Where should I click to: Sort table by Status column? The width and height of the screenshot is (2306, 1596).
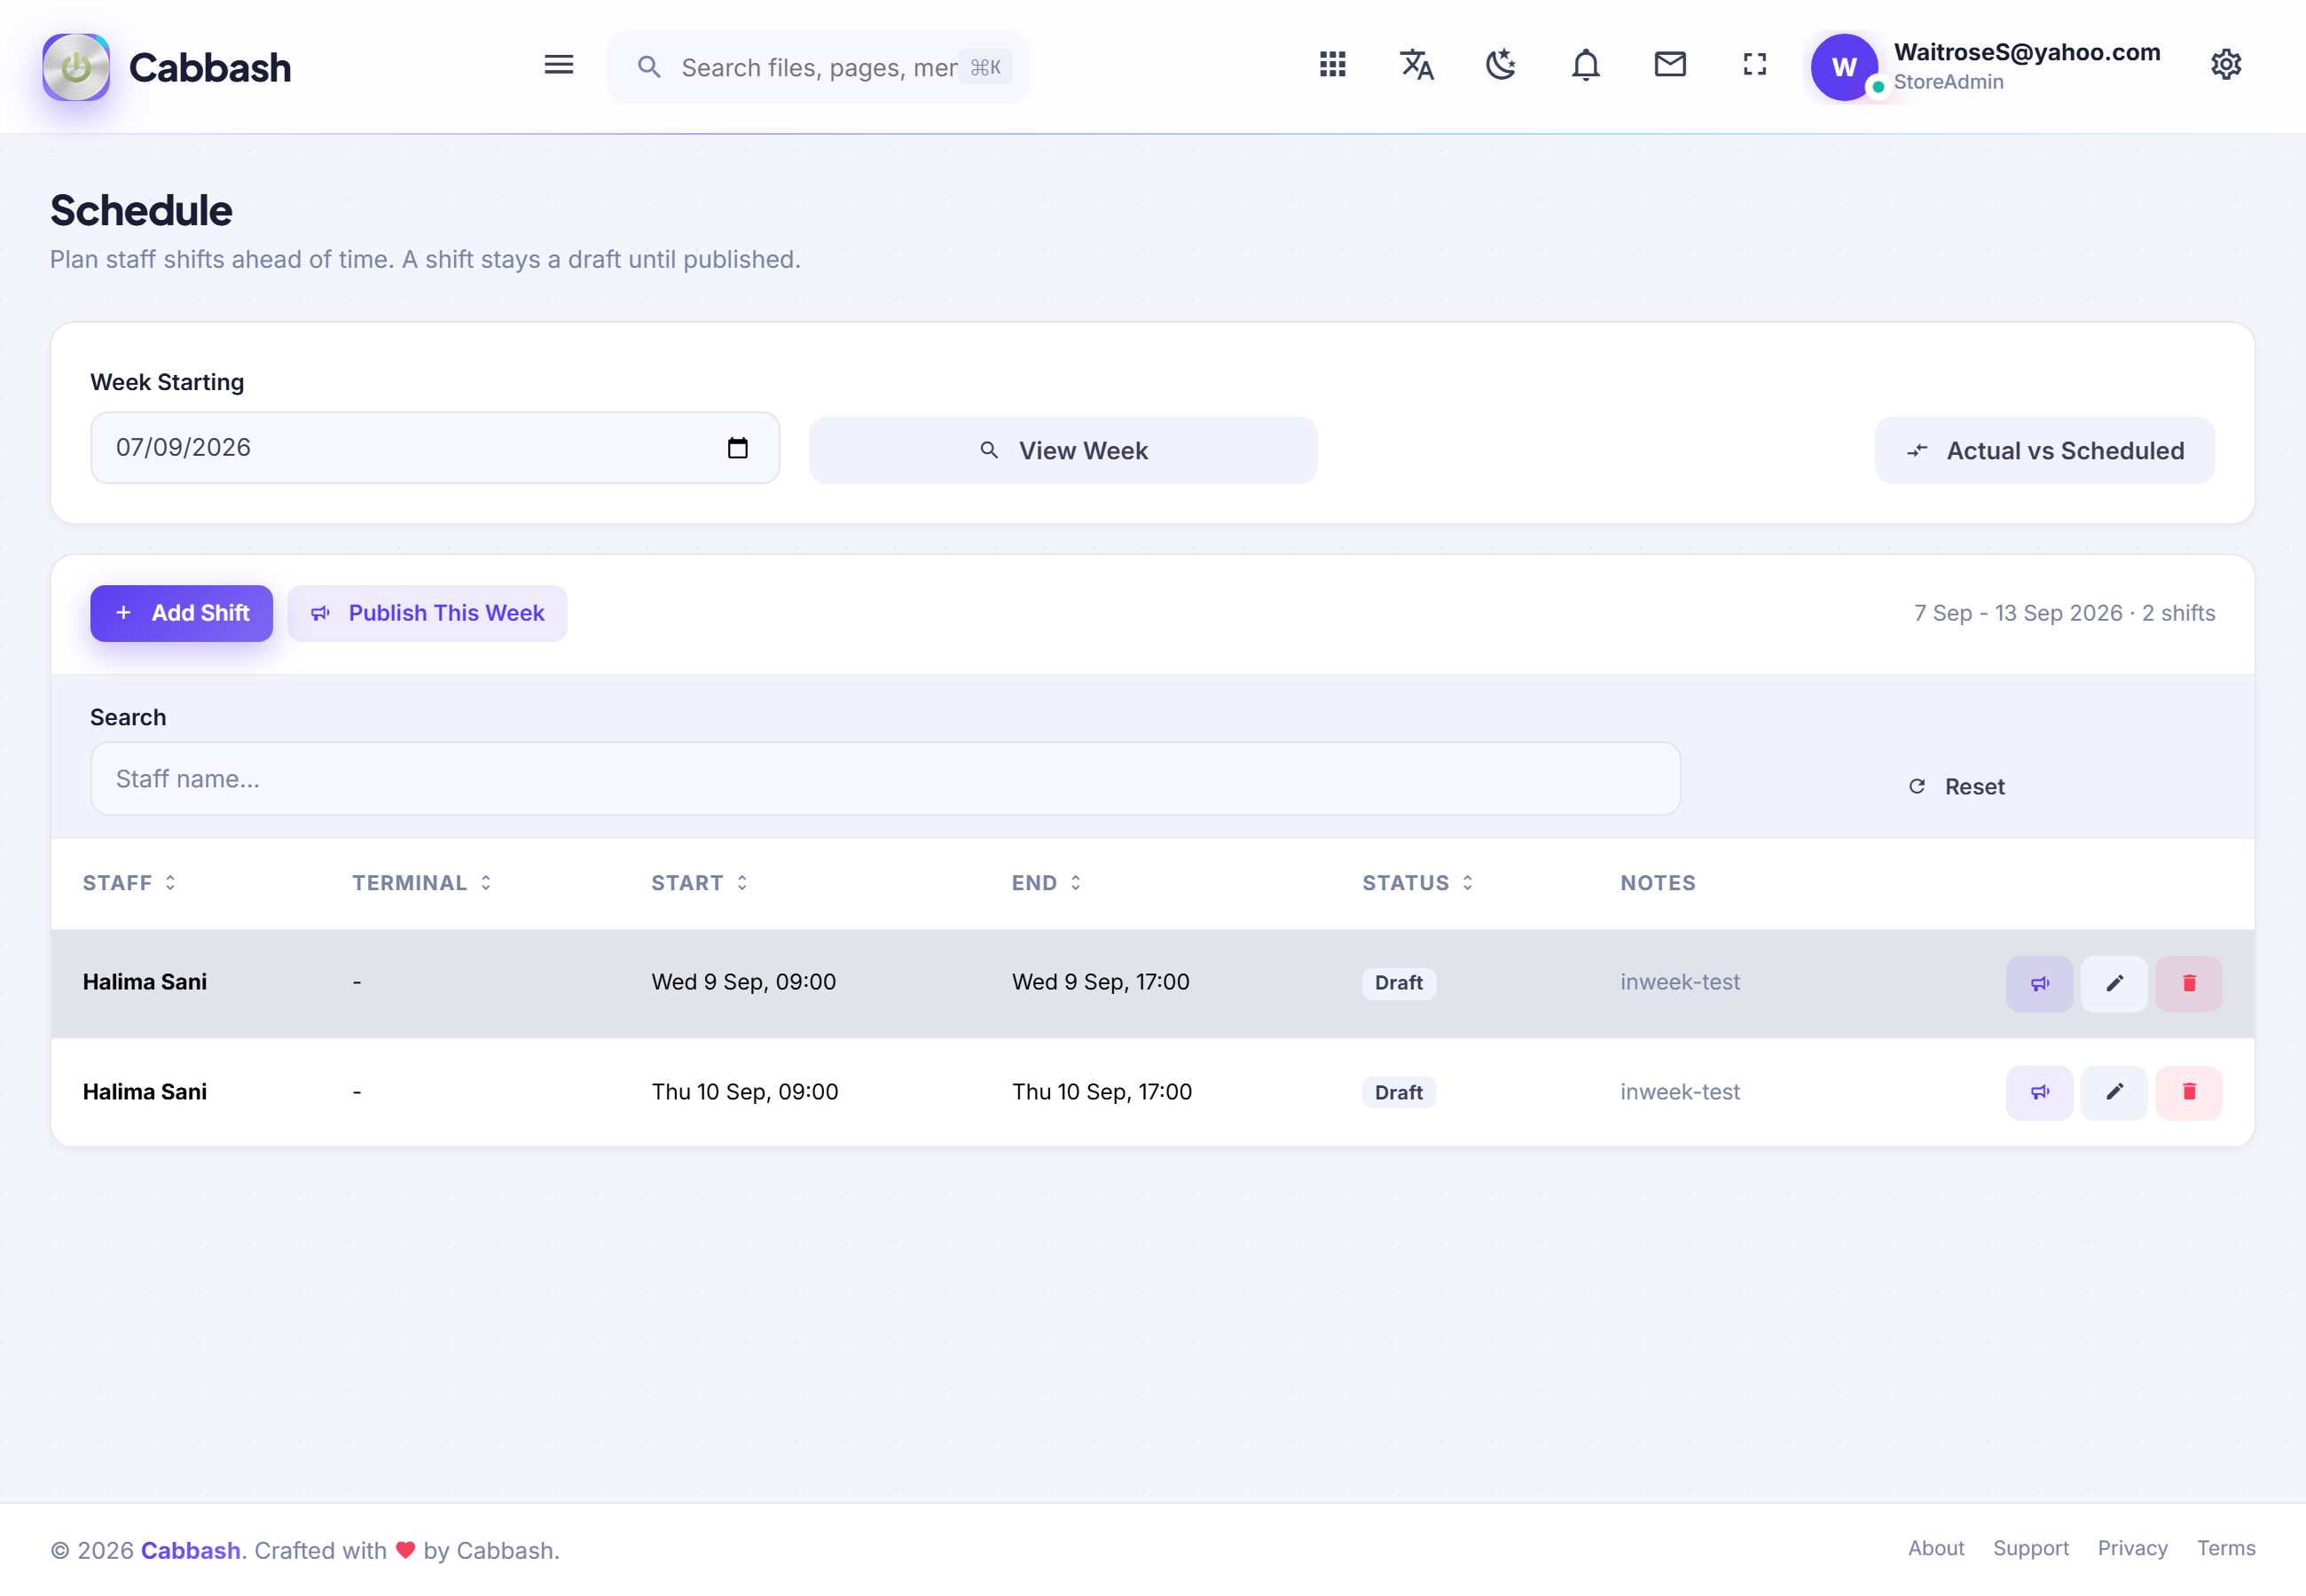1418,883
